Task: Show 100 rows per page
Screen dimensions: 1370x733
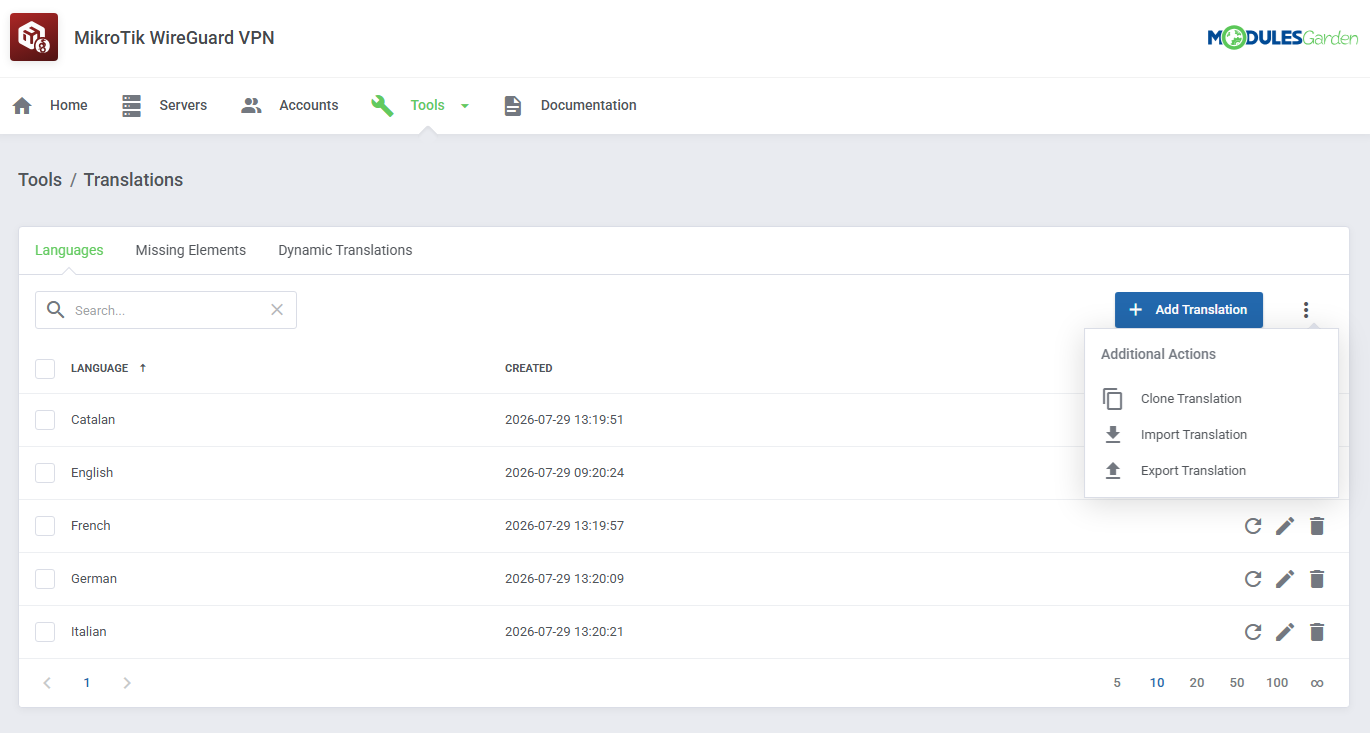Action: click(1277, 683)
